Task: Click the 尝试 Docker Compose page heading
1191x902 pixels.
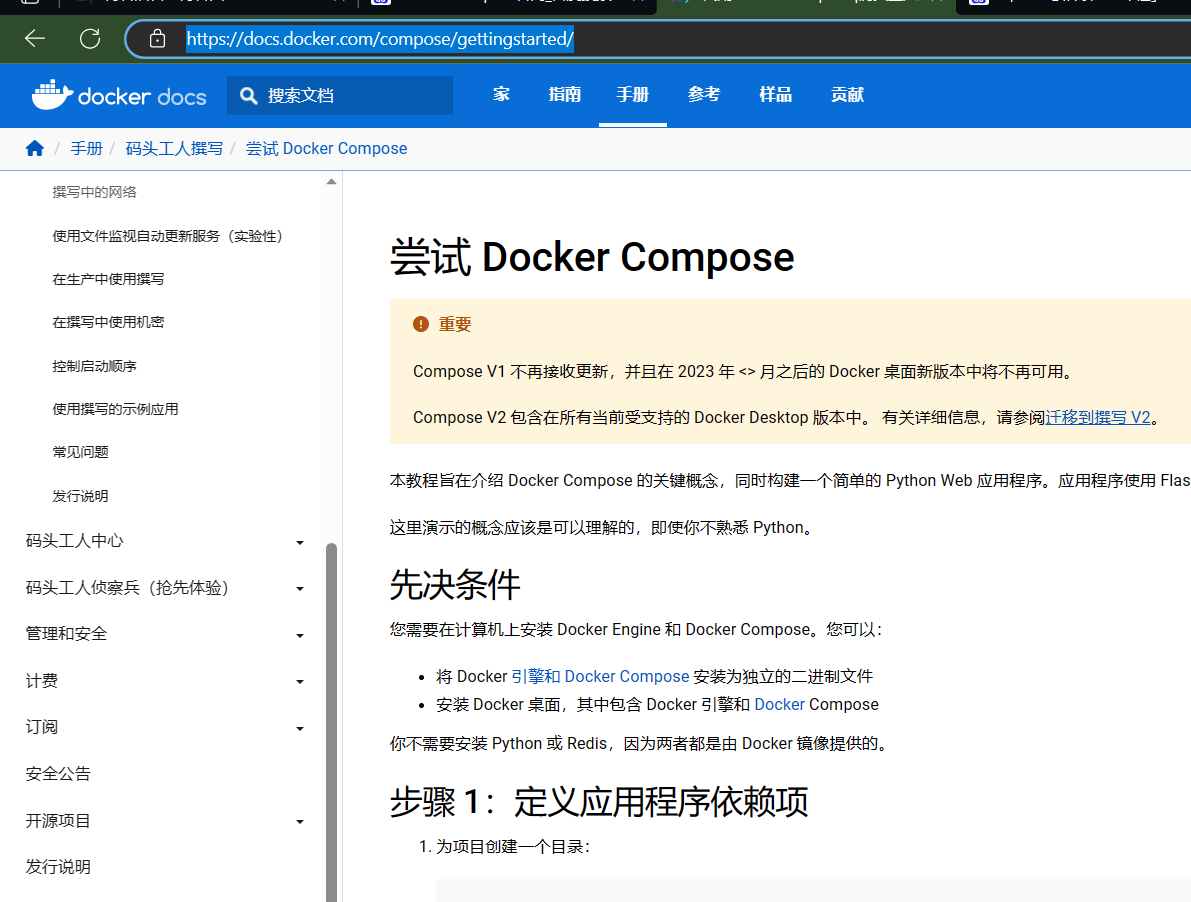Action: (x=592, y=257)
